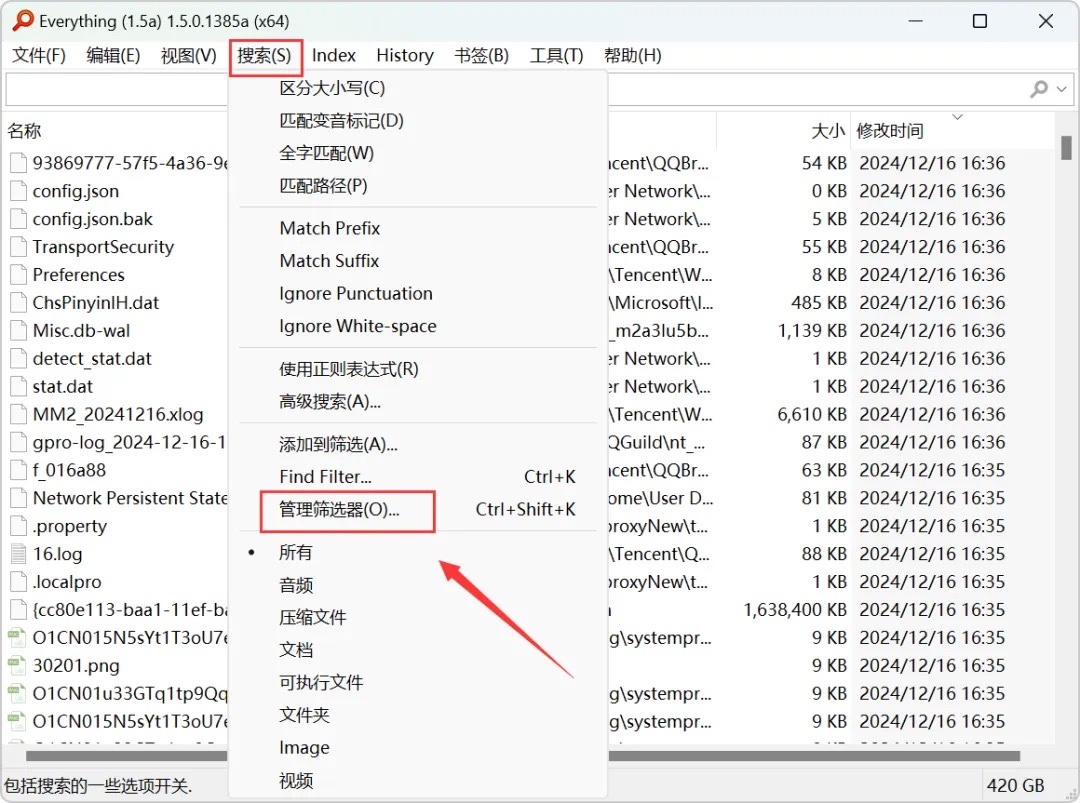
Task: Sort by 大小 size column header
Action: click(828, 131)
